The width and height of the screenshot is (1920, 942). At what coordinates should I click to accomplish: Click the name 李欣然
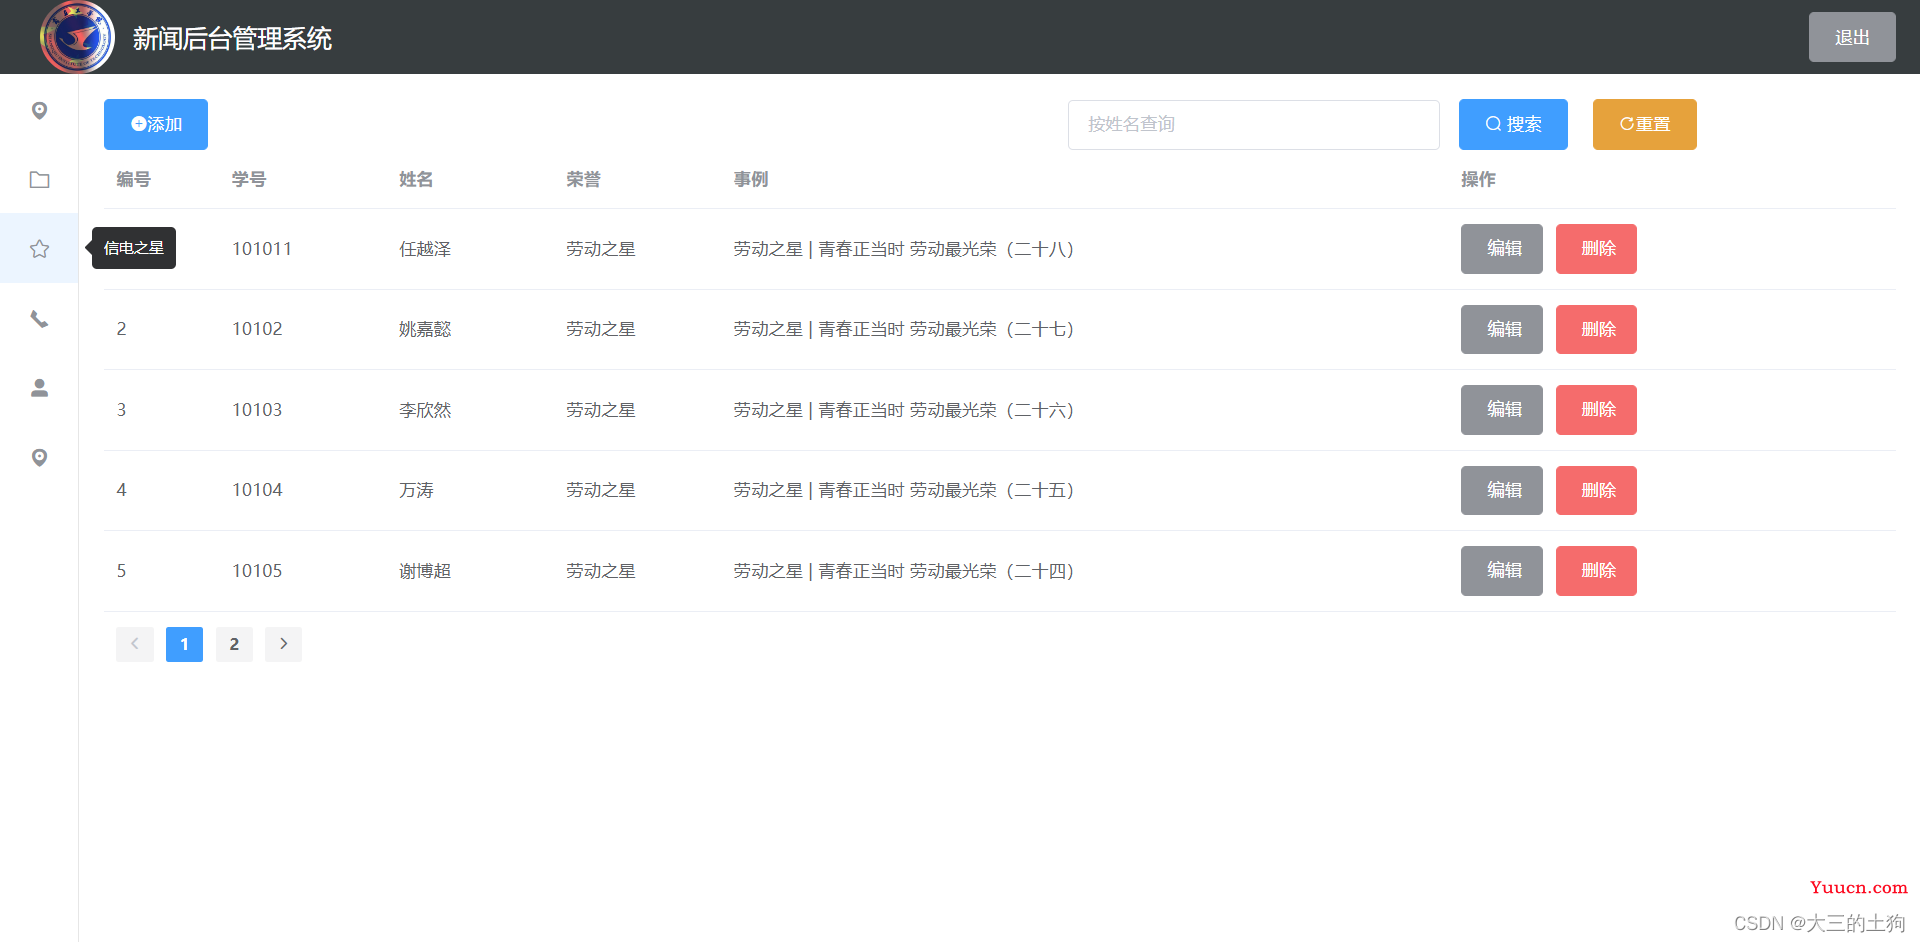tap(425, 410)
